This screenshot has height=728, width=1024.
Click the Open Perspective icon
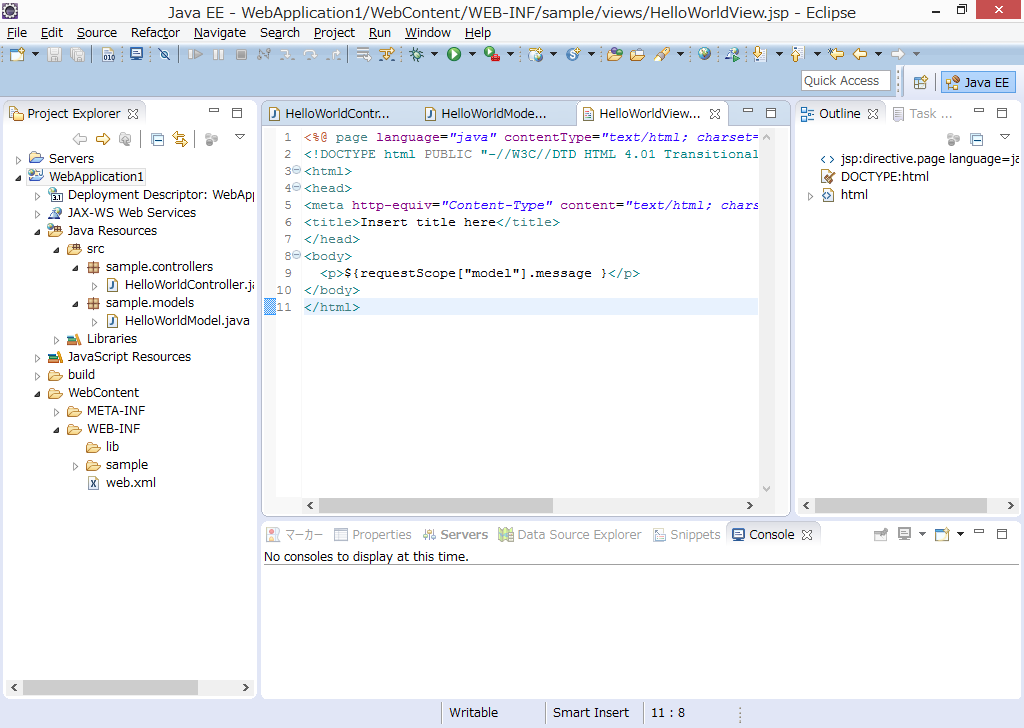[920, 82]
